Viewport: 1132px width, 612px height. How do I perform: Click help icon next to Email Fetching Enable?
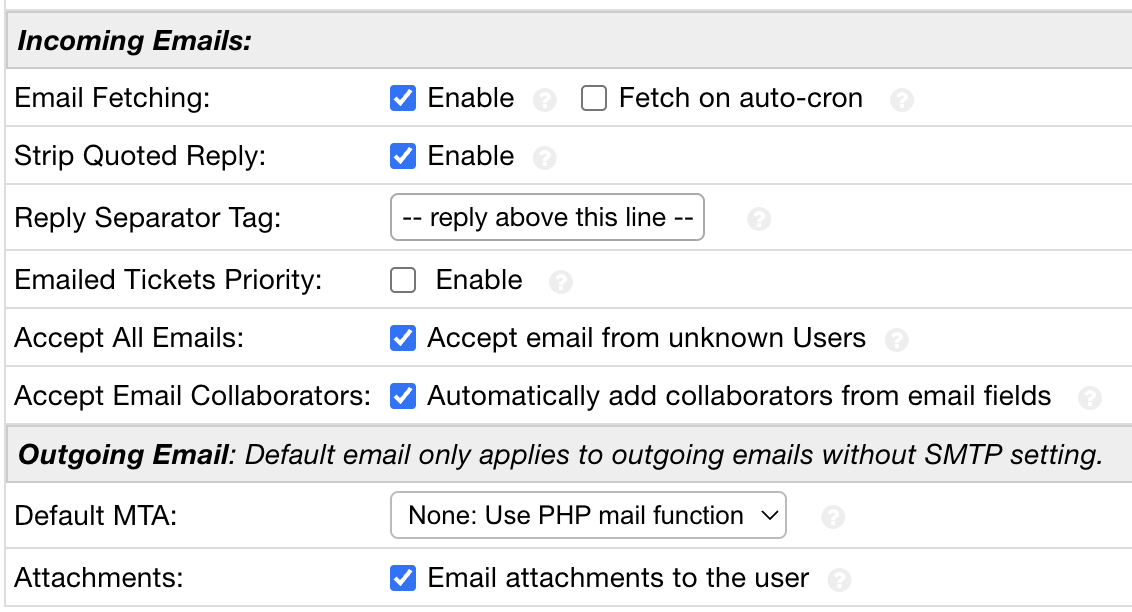coord(544,100)
